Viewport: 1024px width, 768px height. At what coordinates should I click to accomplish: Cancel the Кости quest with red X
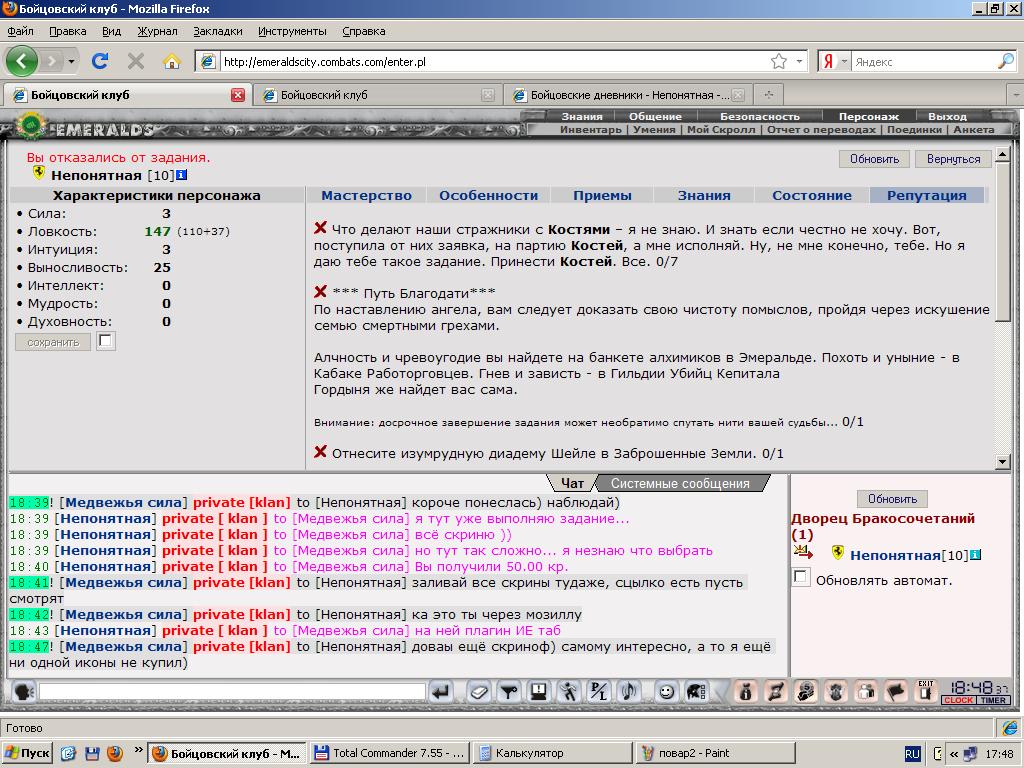(x=320, y=227)
